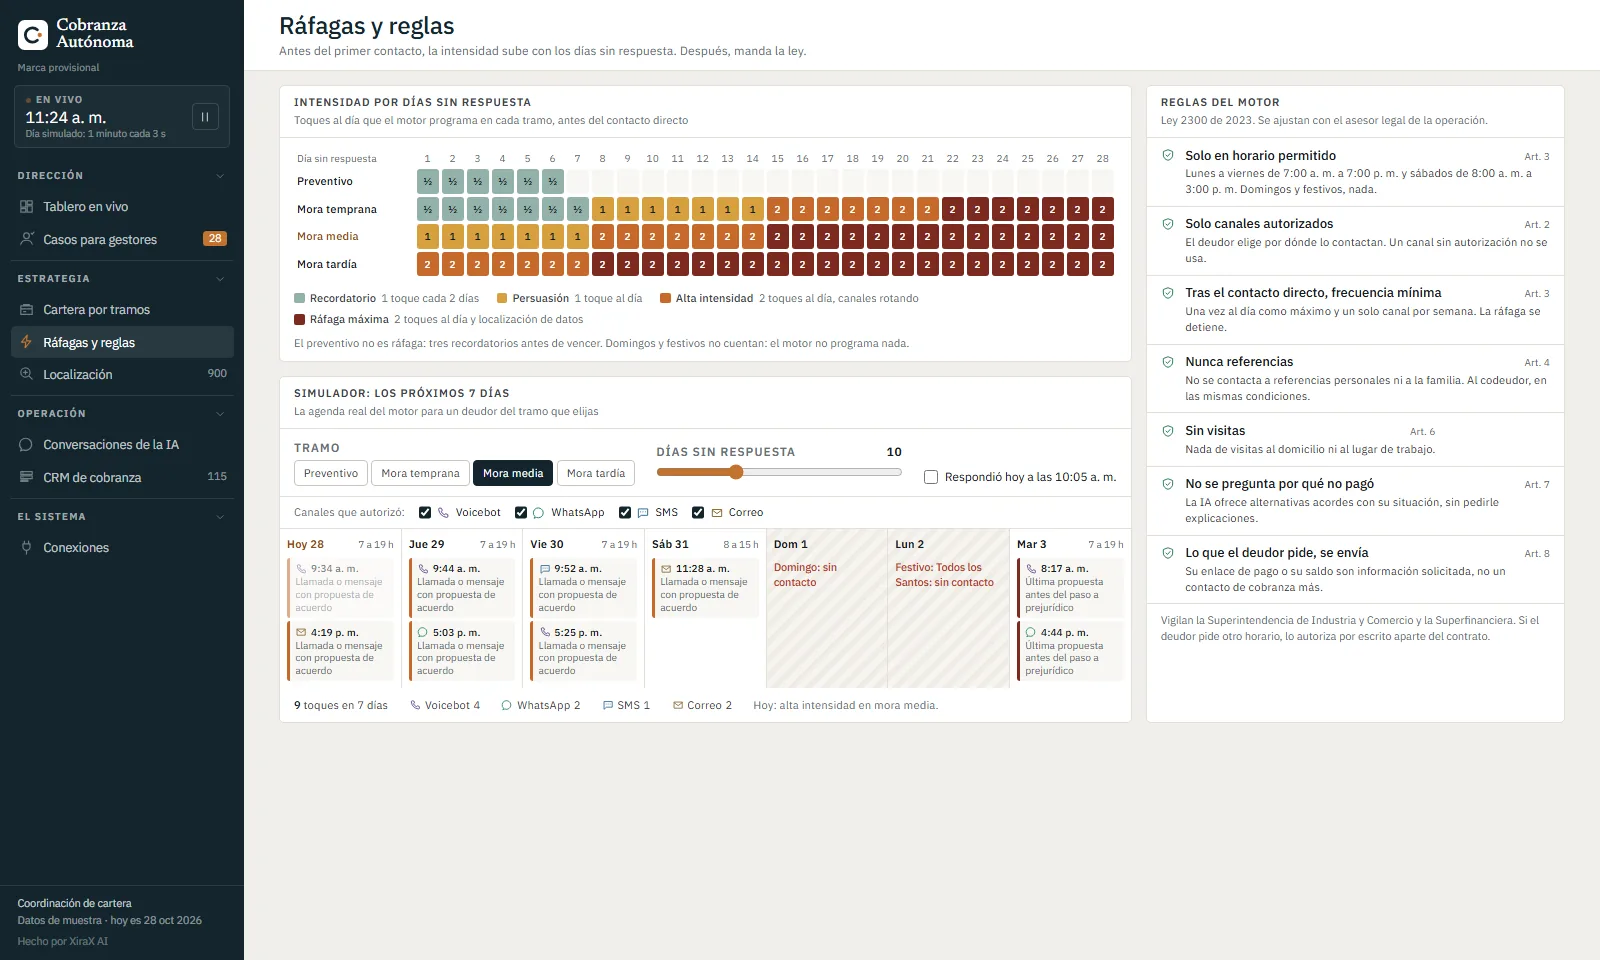Select the Preventivo tramo tab
1600x960 pixels.
[331, 473]
